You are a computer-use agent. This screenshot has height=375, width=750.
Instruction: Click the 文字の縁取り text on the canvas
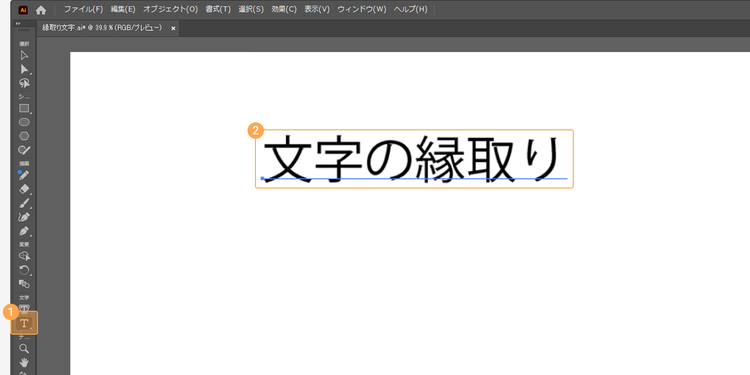(x=412, y=158)
